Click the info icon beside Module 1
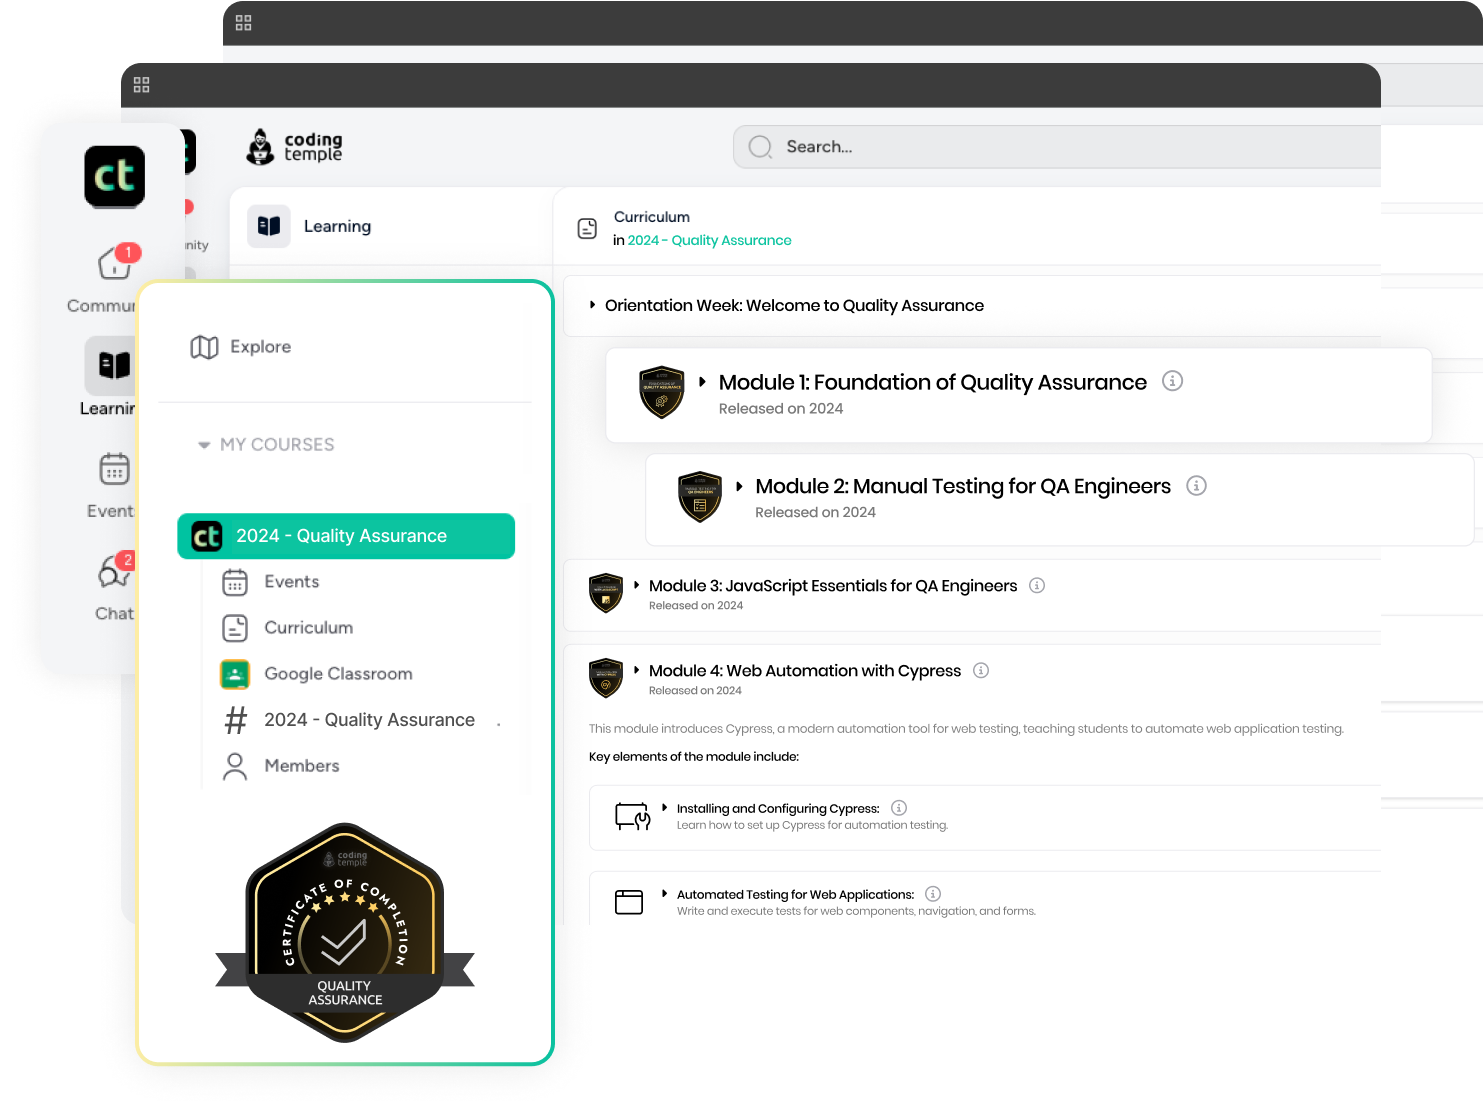This screenshot has width=1483, height=1113. coord(1172,381)
